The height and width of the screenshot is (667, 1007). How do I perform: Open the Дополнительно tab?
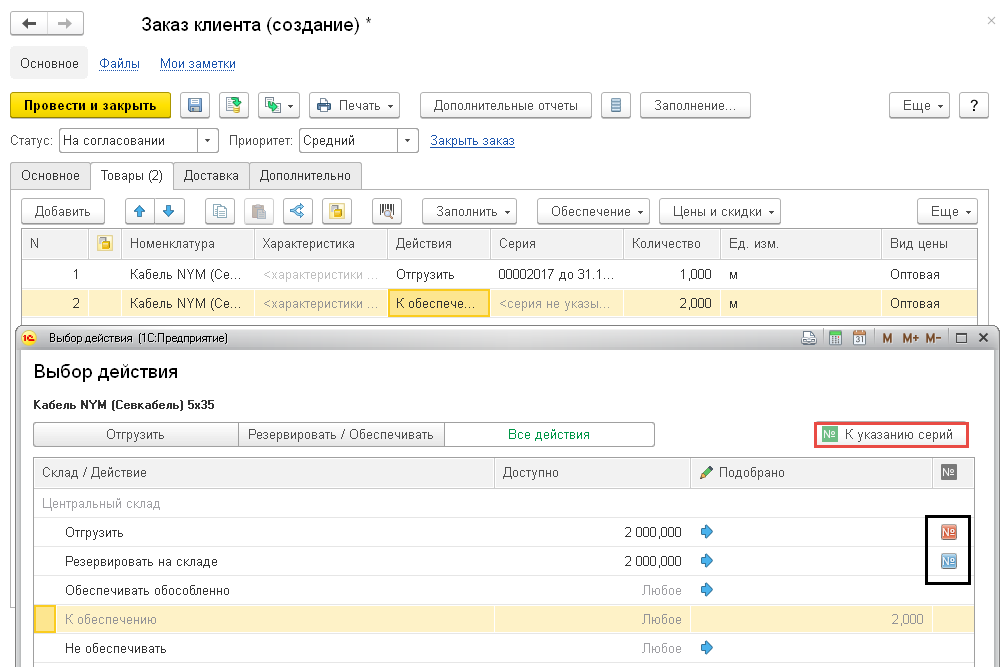coord(305,175)
